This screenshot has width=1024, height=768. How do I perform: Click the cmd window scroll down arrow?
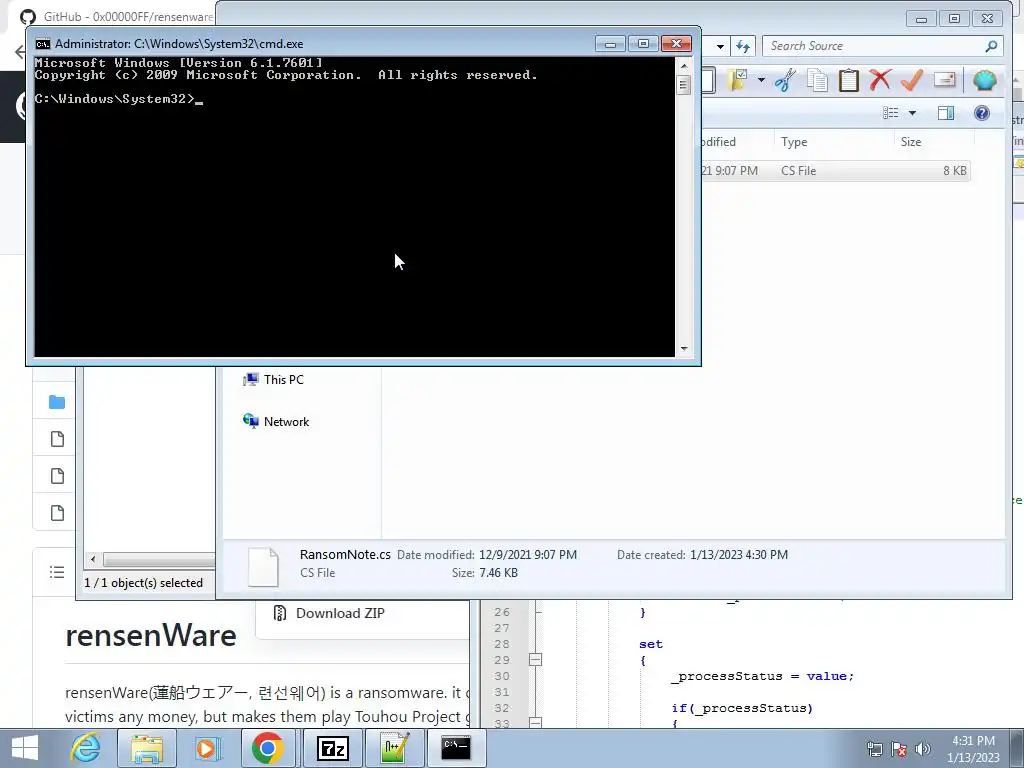(684, 349)
